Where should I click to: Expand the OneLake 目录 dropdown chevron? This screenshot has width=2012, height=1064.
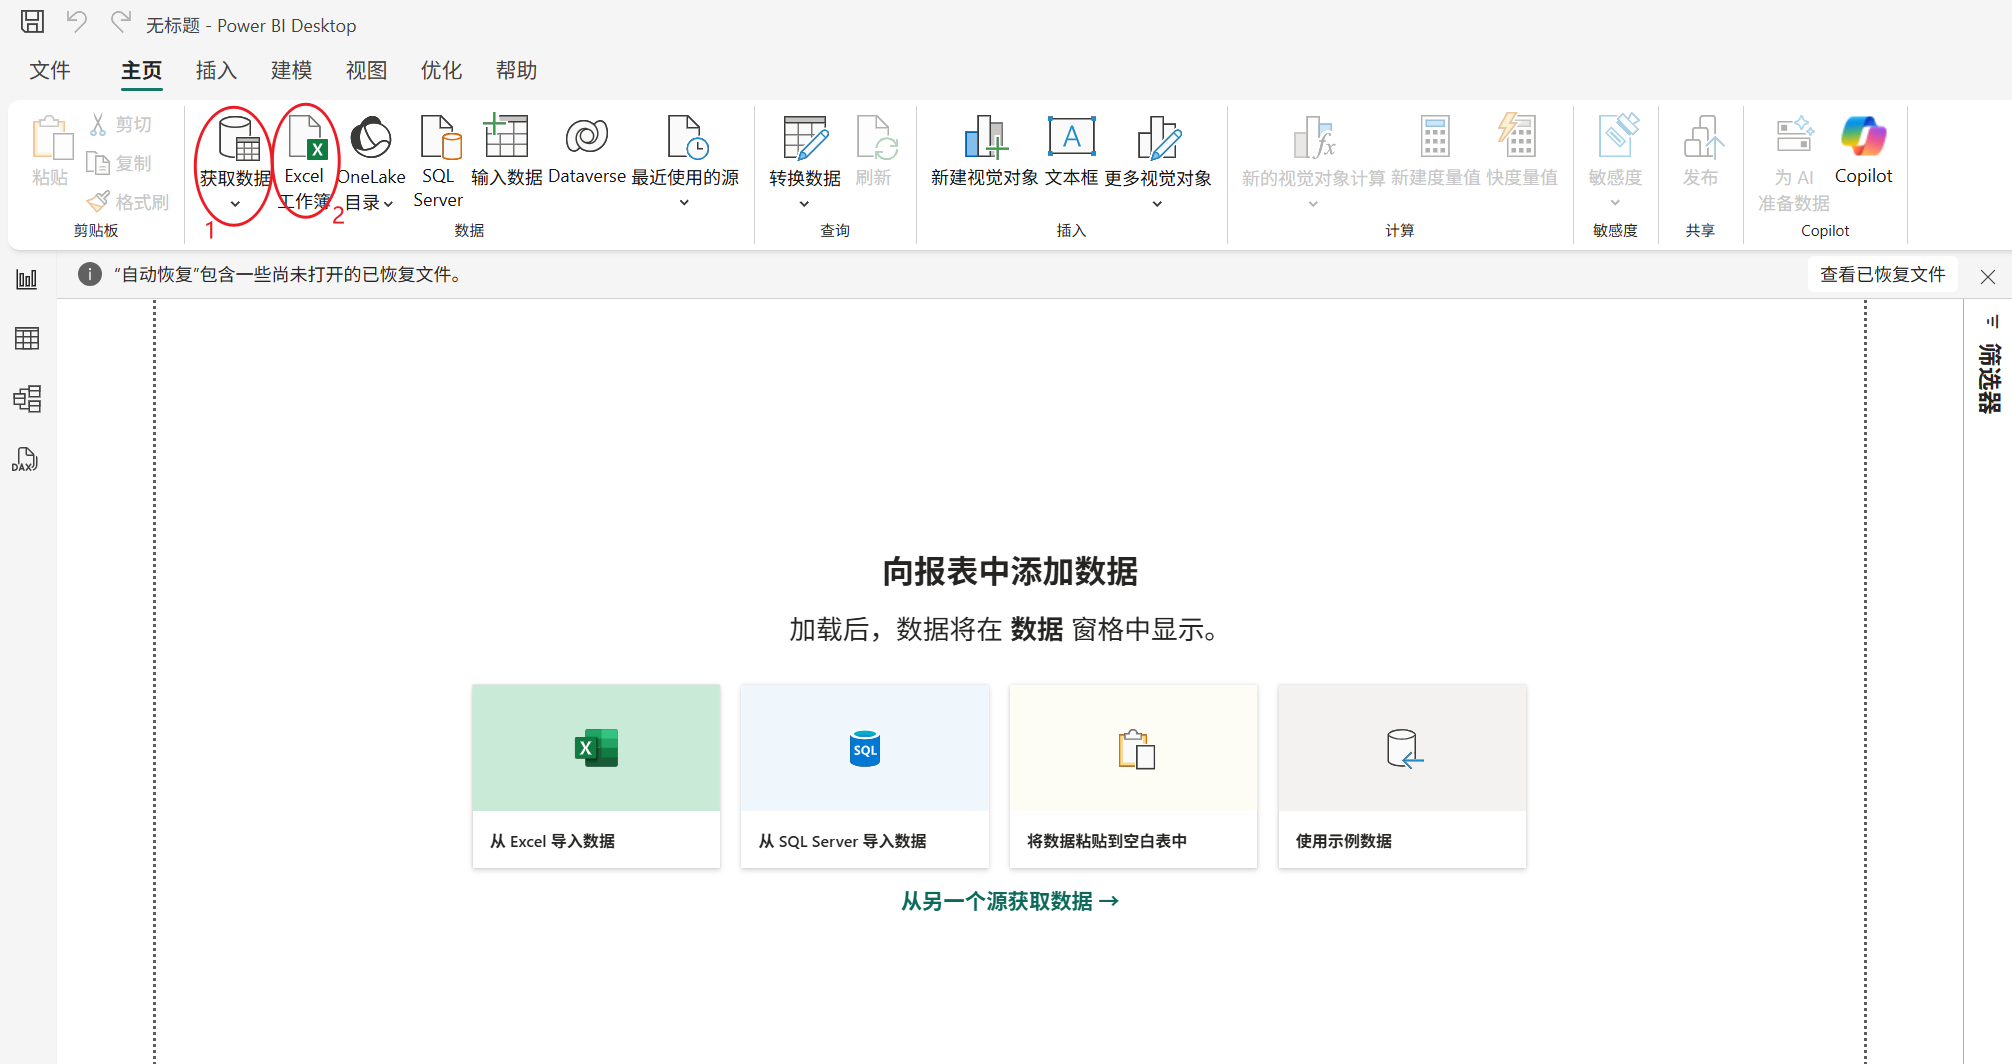pos(388,204)
